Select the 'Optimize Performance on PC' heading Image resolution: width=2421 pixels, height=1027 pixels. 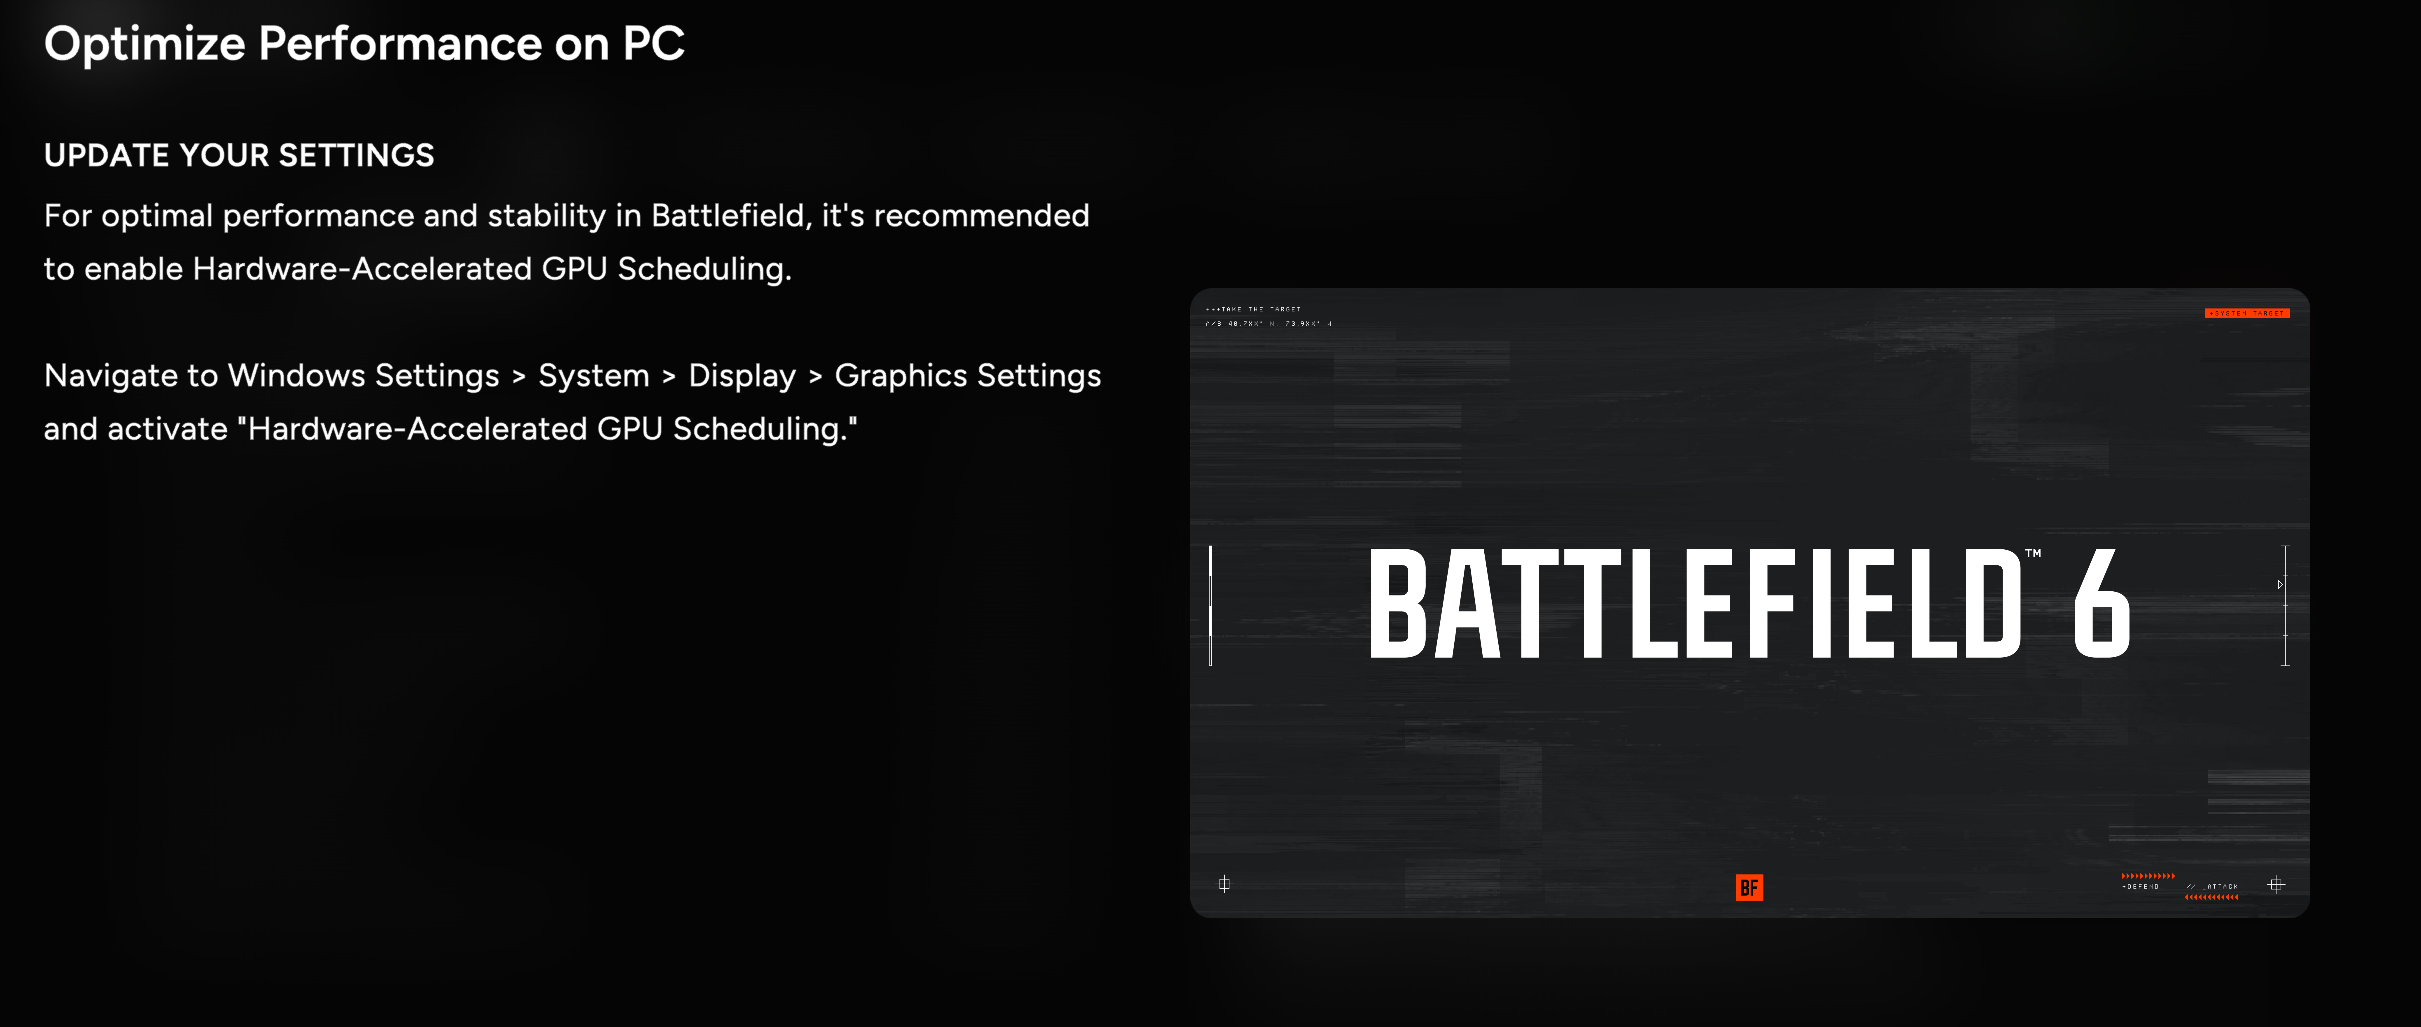coord(364,44)
